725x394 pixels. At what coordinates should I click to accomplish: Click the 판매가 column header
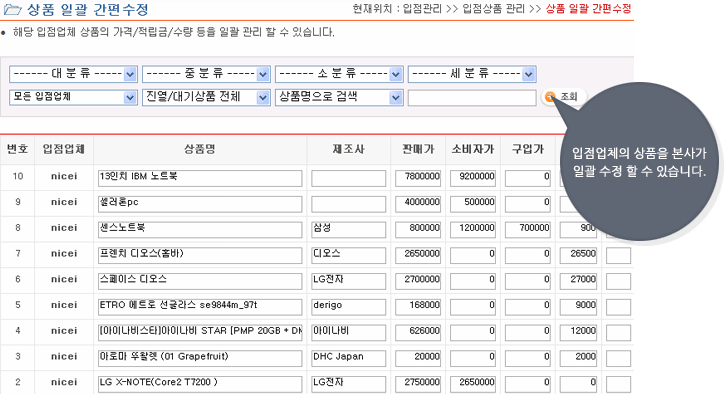[418, 149]
